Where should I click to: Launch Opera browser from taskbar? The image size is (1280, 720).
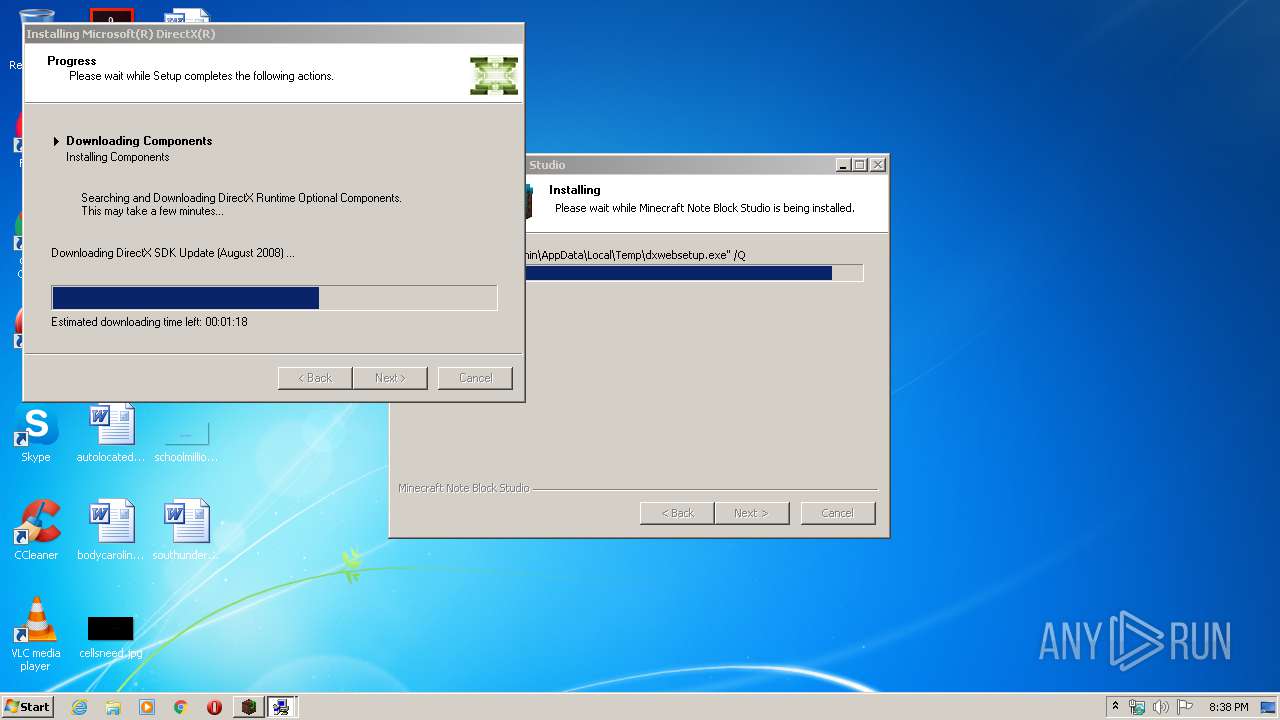pos(214,707)
